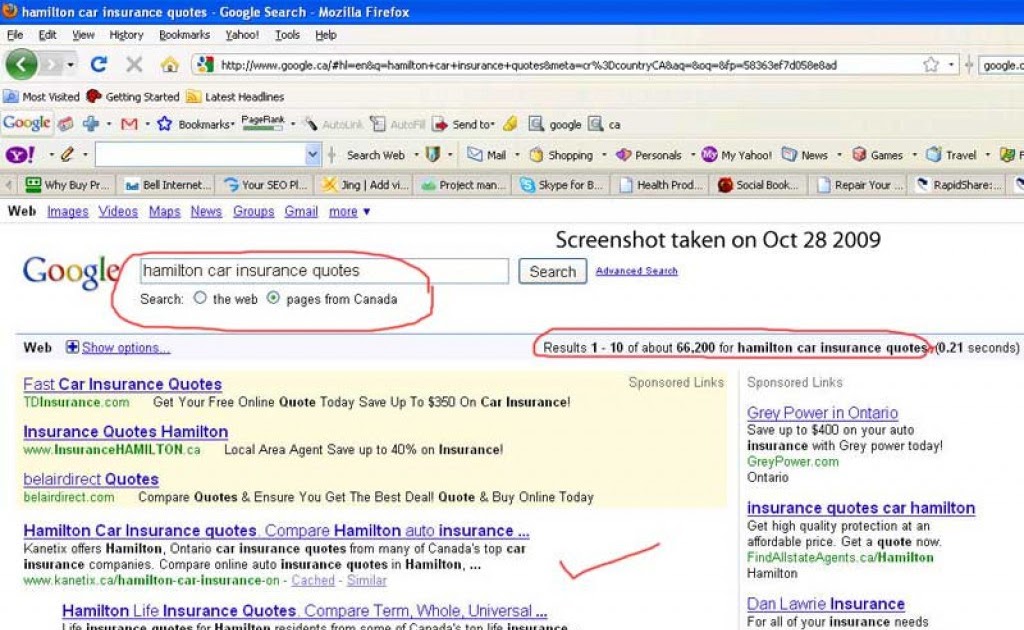The height and width of the screenshot is (630, 1024).
Task: Click the Cached link under the Kanetix result
Action: [x=313, y=580]
